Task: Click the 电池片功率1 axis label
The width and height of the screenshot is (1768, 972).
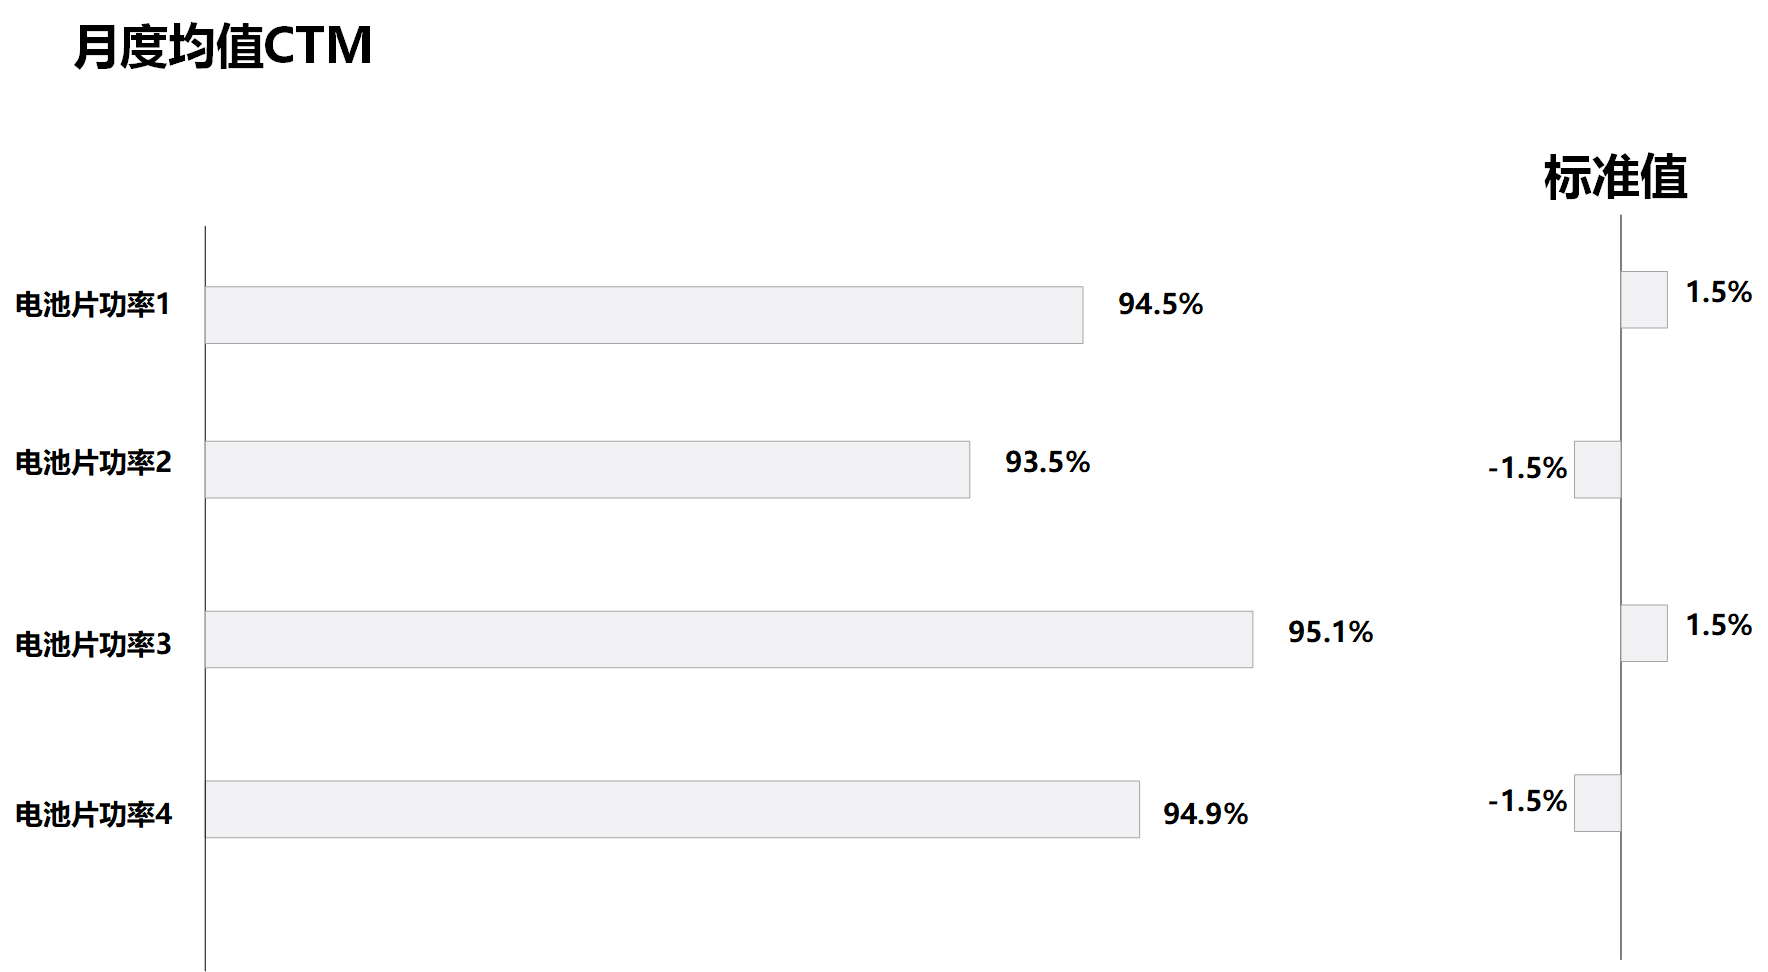Action: pyautogui.click(x=93, y=304)
